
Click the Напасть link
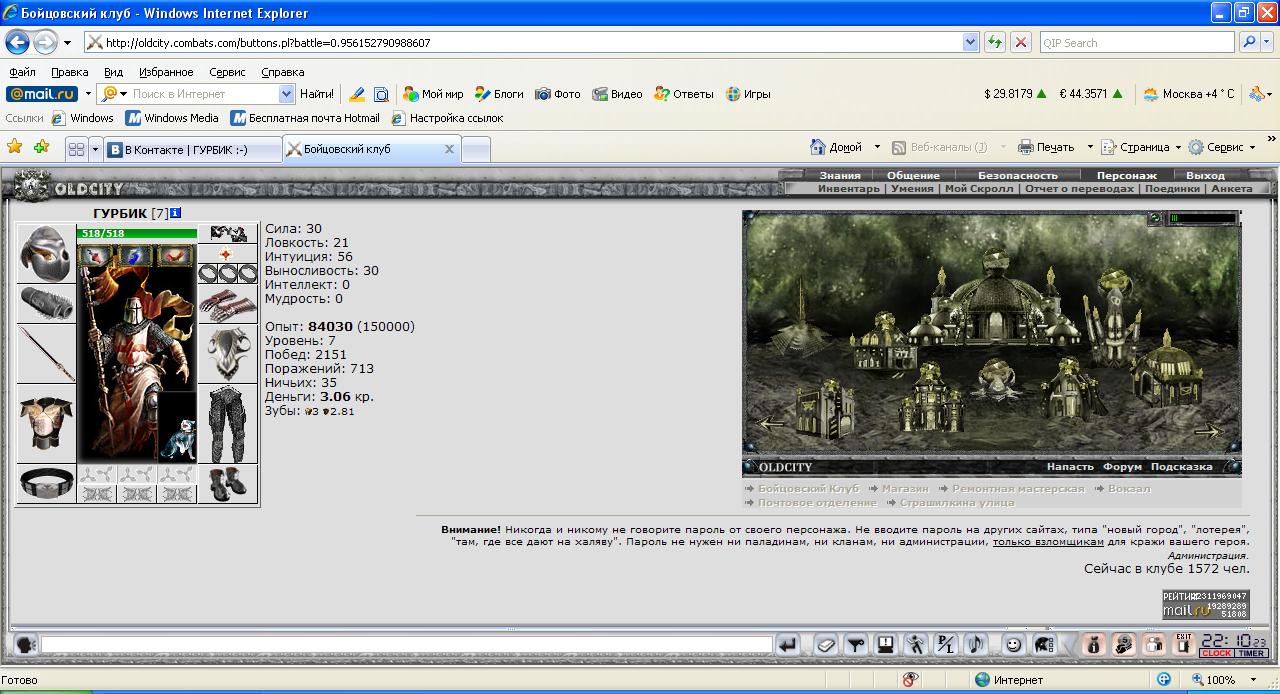coord(1070,467)
